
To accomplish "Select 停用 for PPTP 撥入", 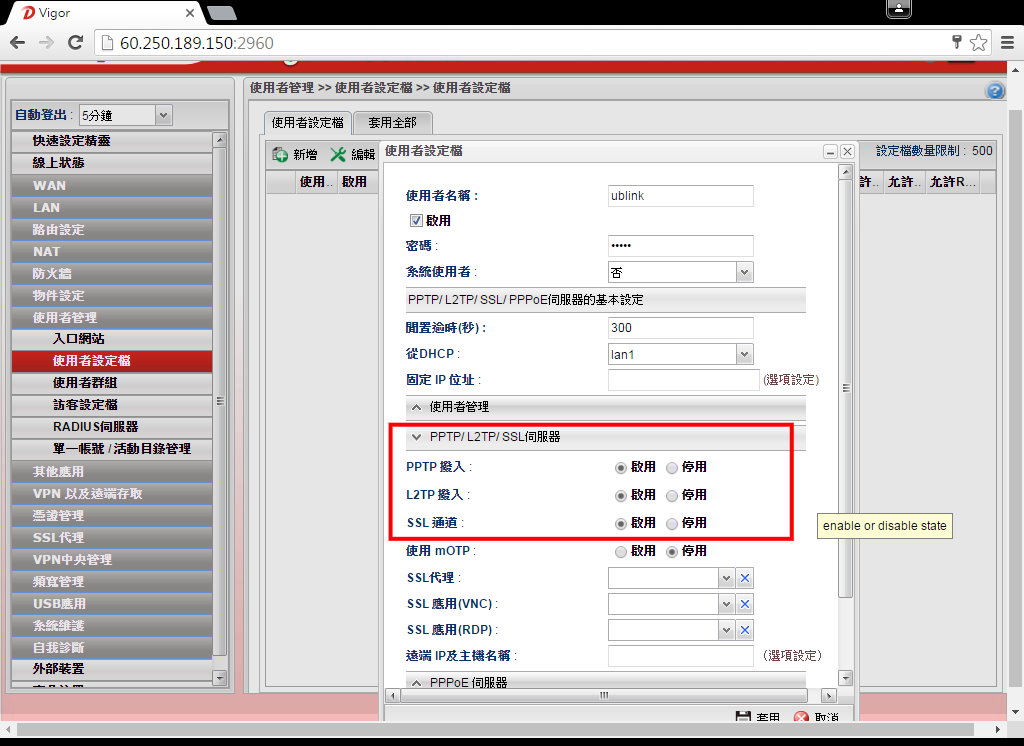I will click(x=672, y=467).
